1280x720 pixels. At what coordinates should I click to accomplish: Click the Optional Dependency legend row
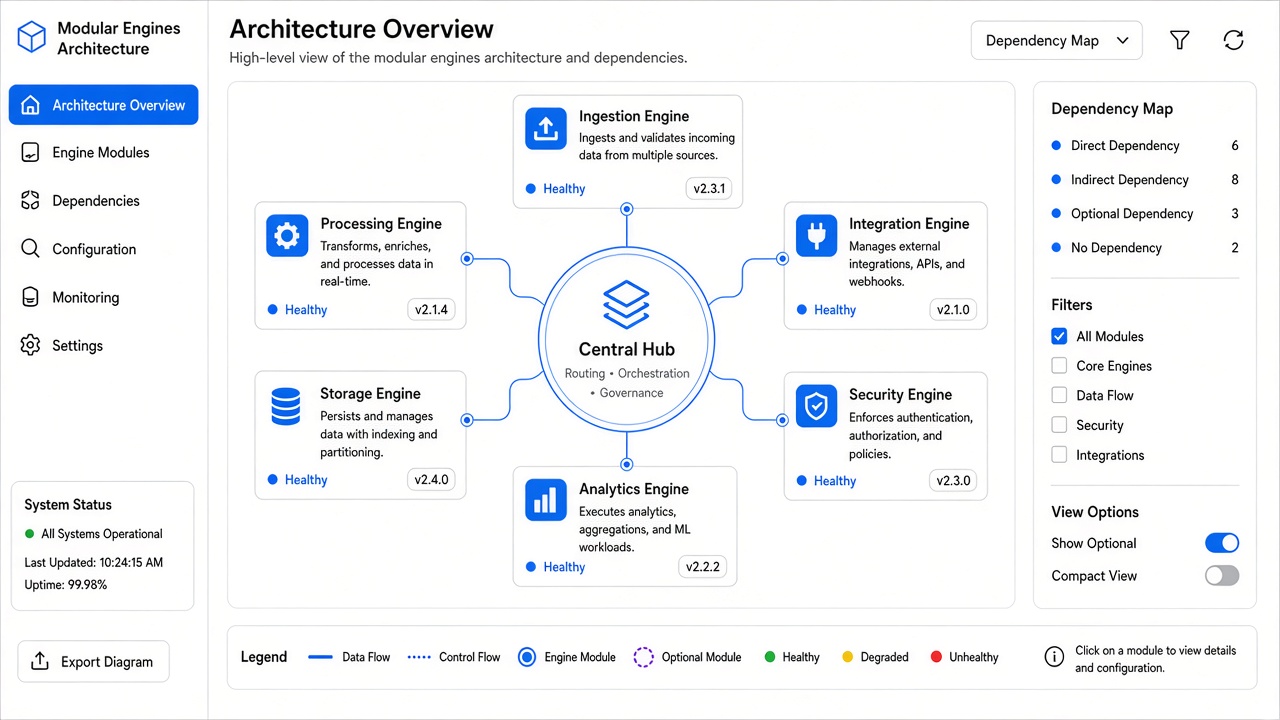tap(1145, 214)
